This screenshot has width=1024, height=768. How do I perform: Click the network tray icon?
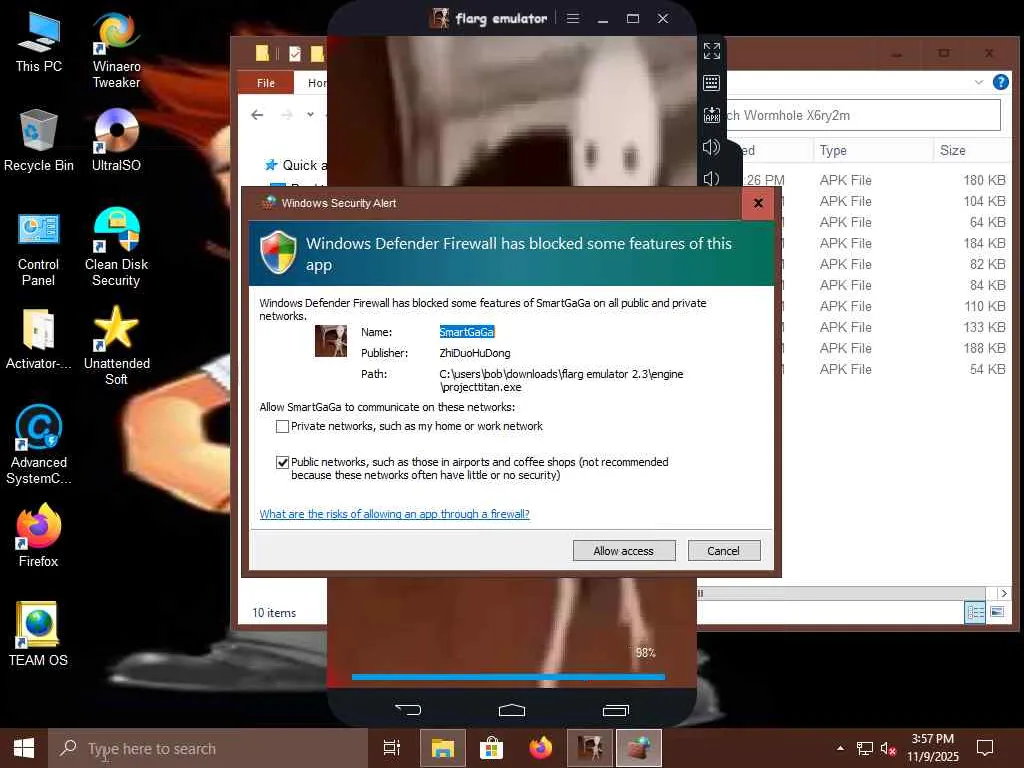pos(865,748)
